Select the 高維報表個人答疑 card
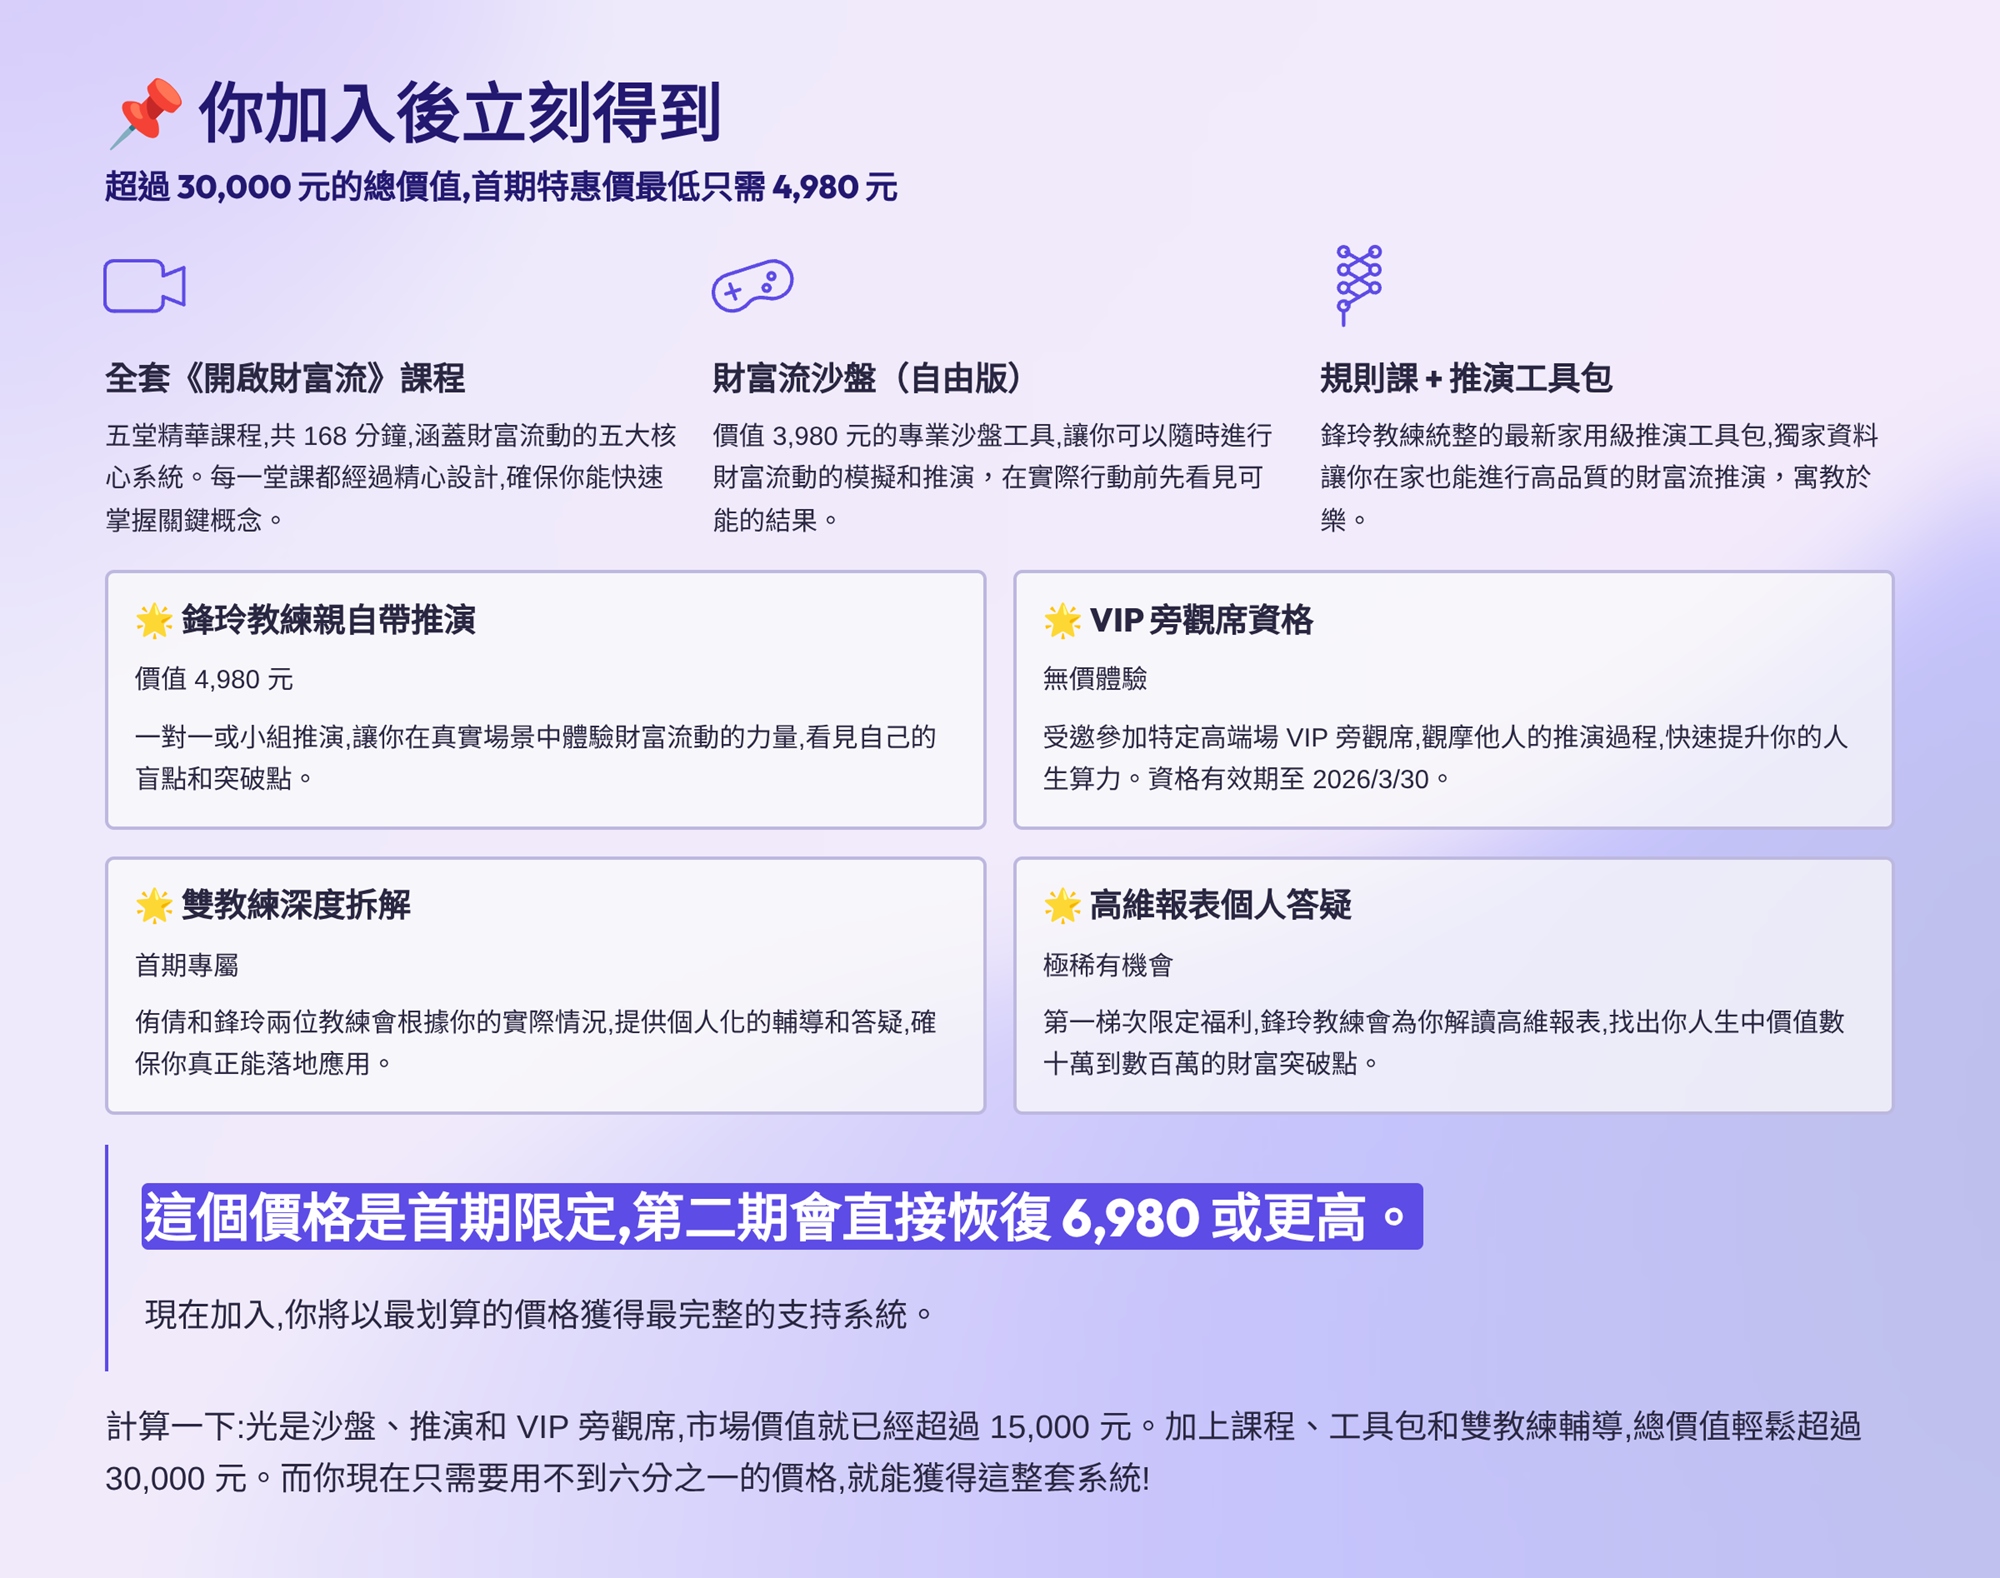The height and width of the screenshot is (1578, 2000). [1452, 984]
